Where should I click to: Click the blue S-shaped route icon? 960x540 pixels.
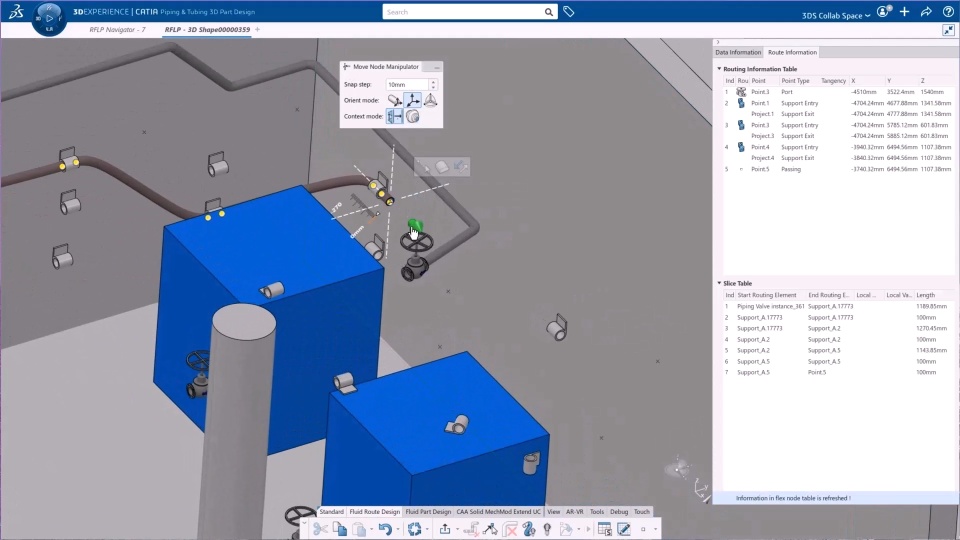pyautogui.click(x=529, y=529)
